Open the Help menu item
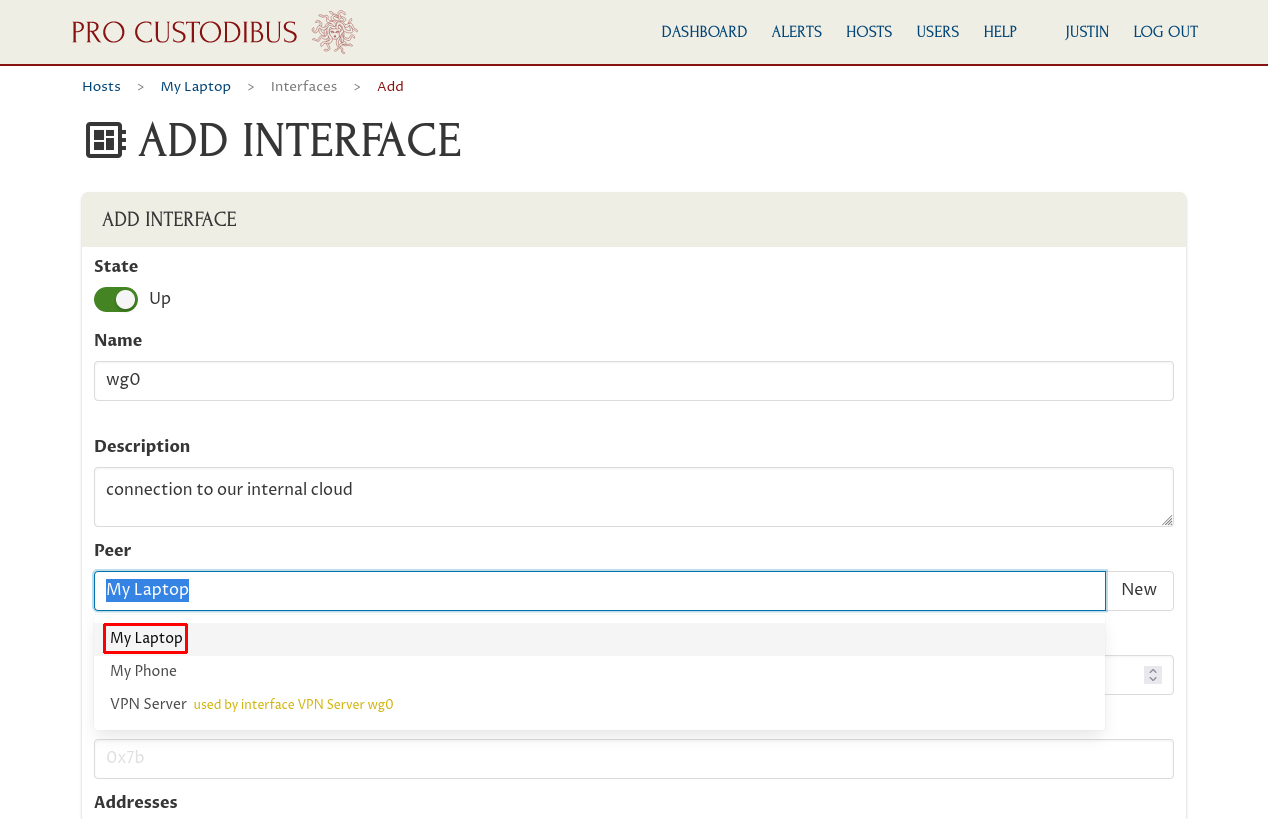 pyautogui.click(x=1000, y=32)
